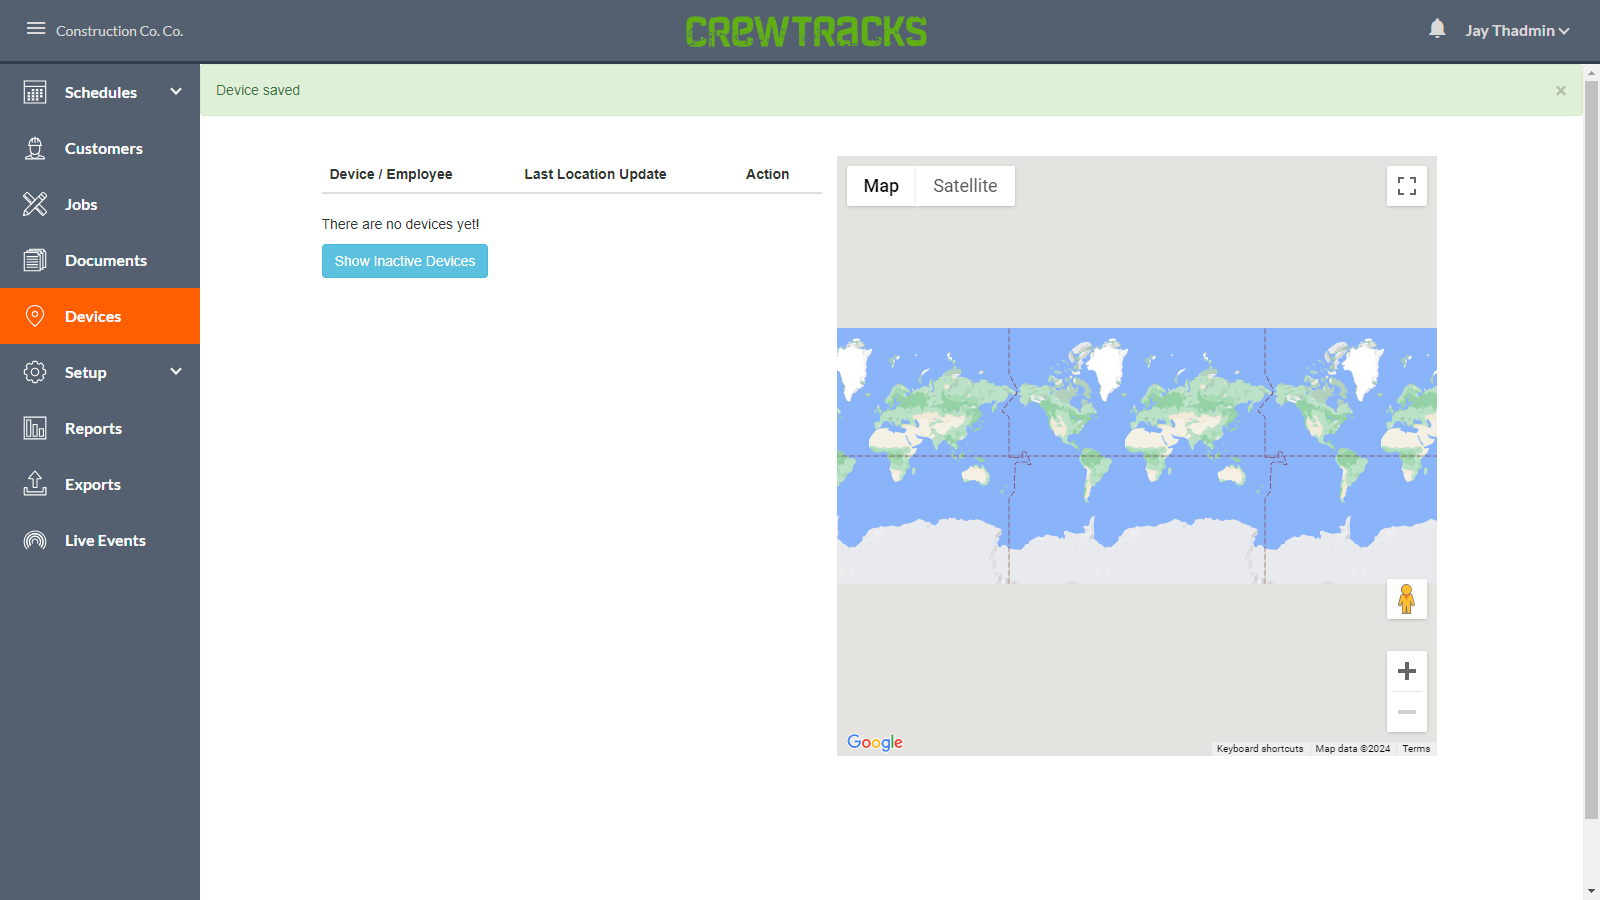The image size is (1600, 900).
Task: Click the scrollbar down arrow
Action: click(1591, 891)
